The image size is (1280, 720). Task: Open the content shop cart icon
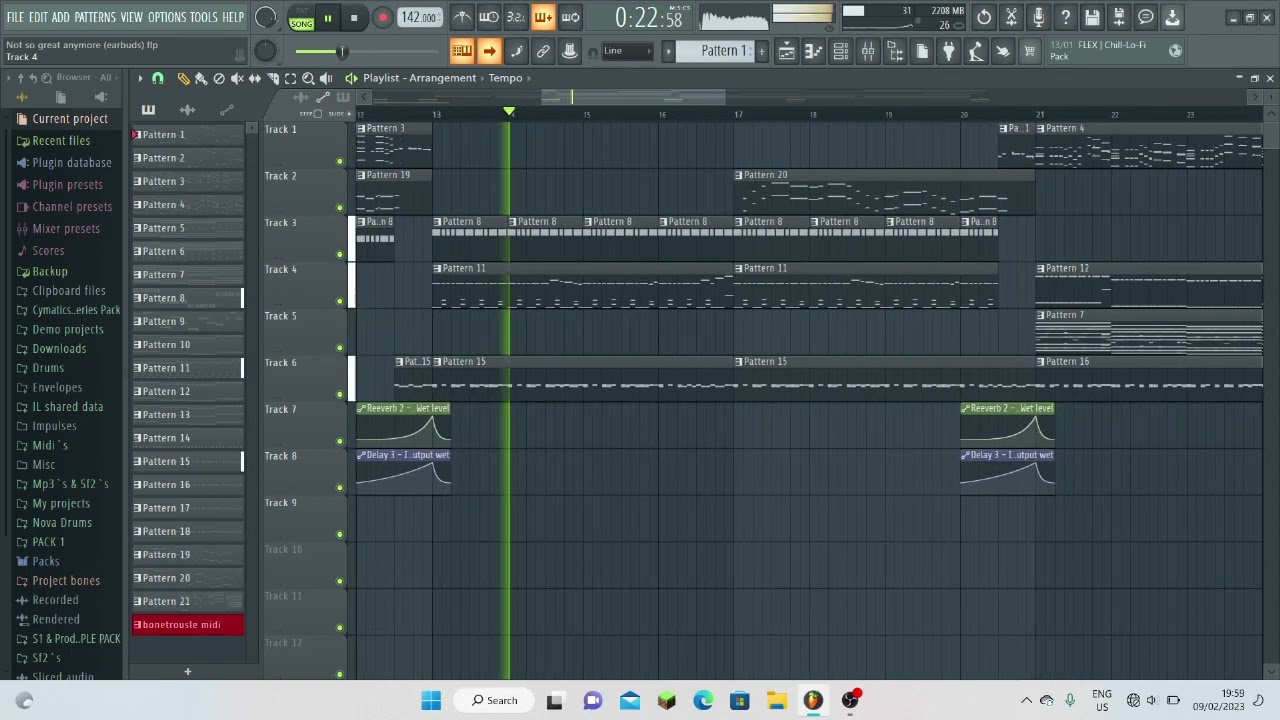tap(1030, 51)
